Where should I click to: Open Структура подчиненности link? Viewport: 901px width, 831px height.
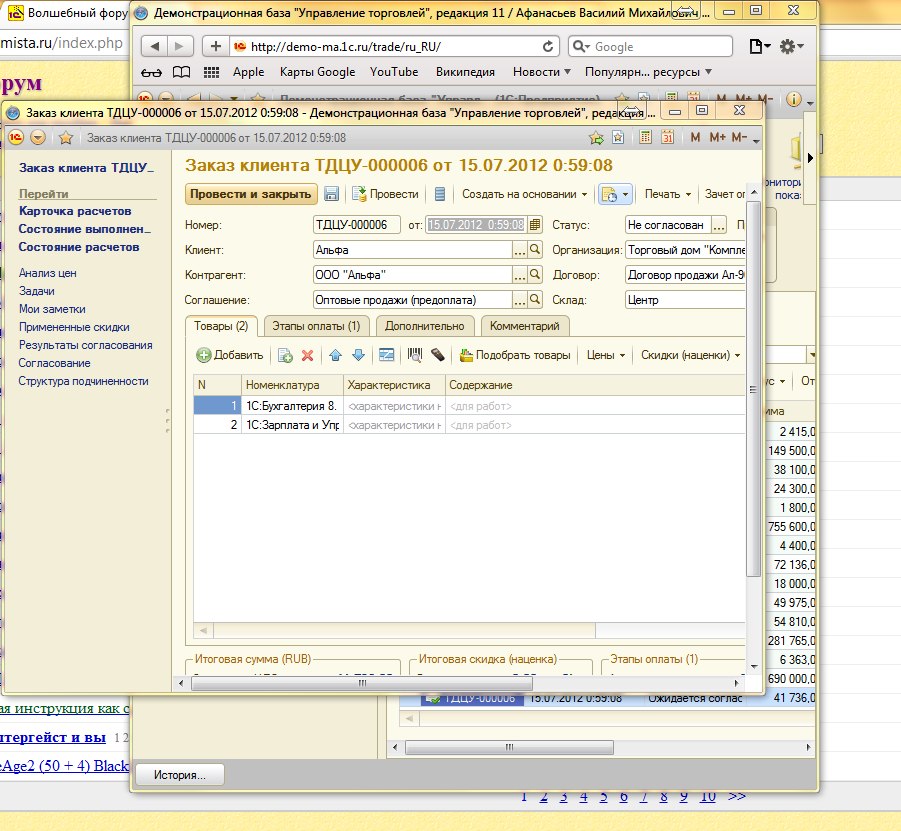pos(83,381)
